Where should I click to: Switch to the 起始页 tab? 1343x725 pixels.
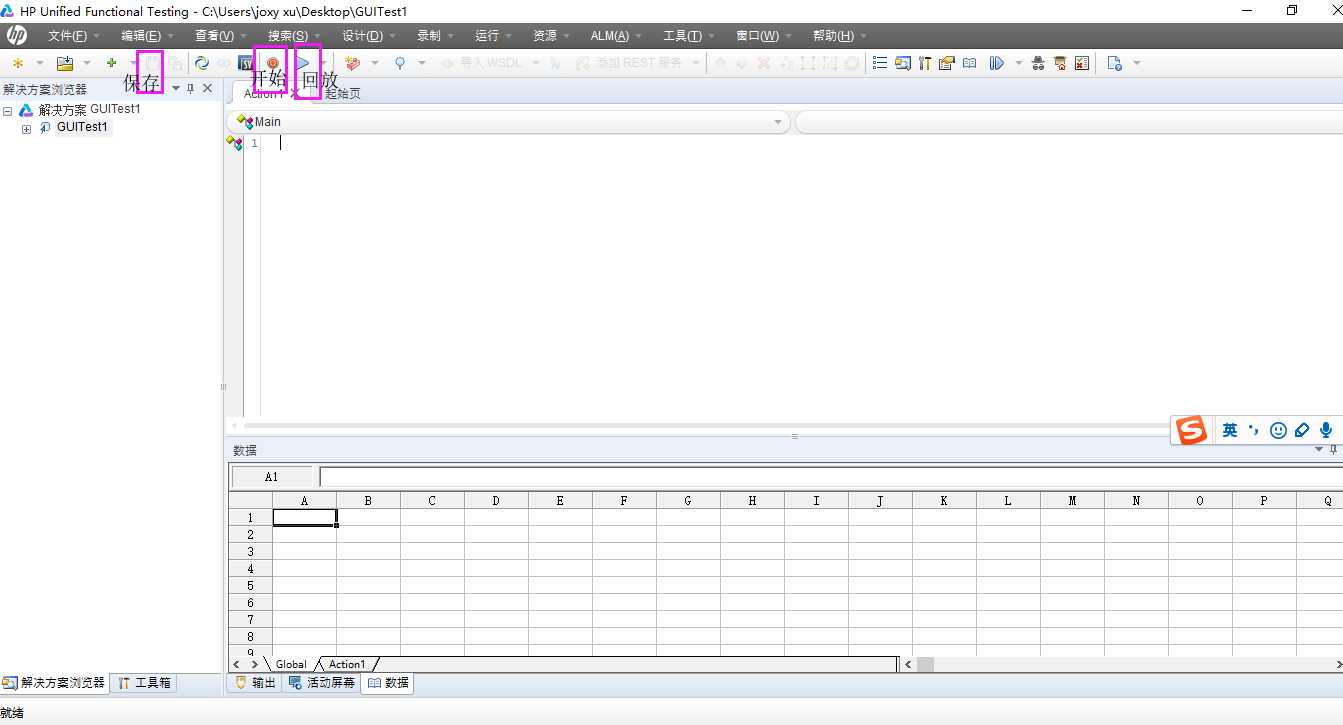[x=343, y=94]
